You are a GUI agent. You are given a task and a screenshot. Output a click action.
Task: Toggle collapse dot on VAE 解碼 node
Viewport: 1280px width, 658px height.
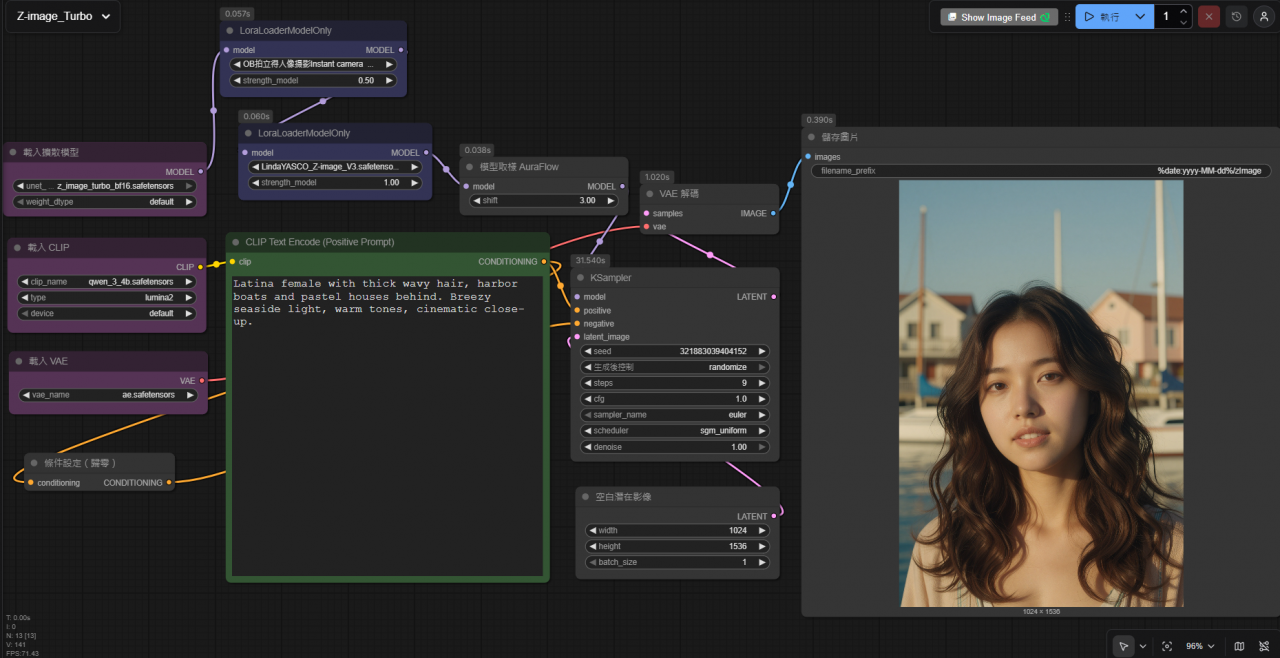coord(649,194)
